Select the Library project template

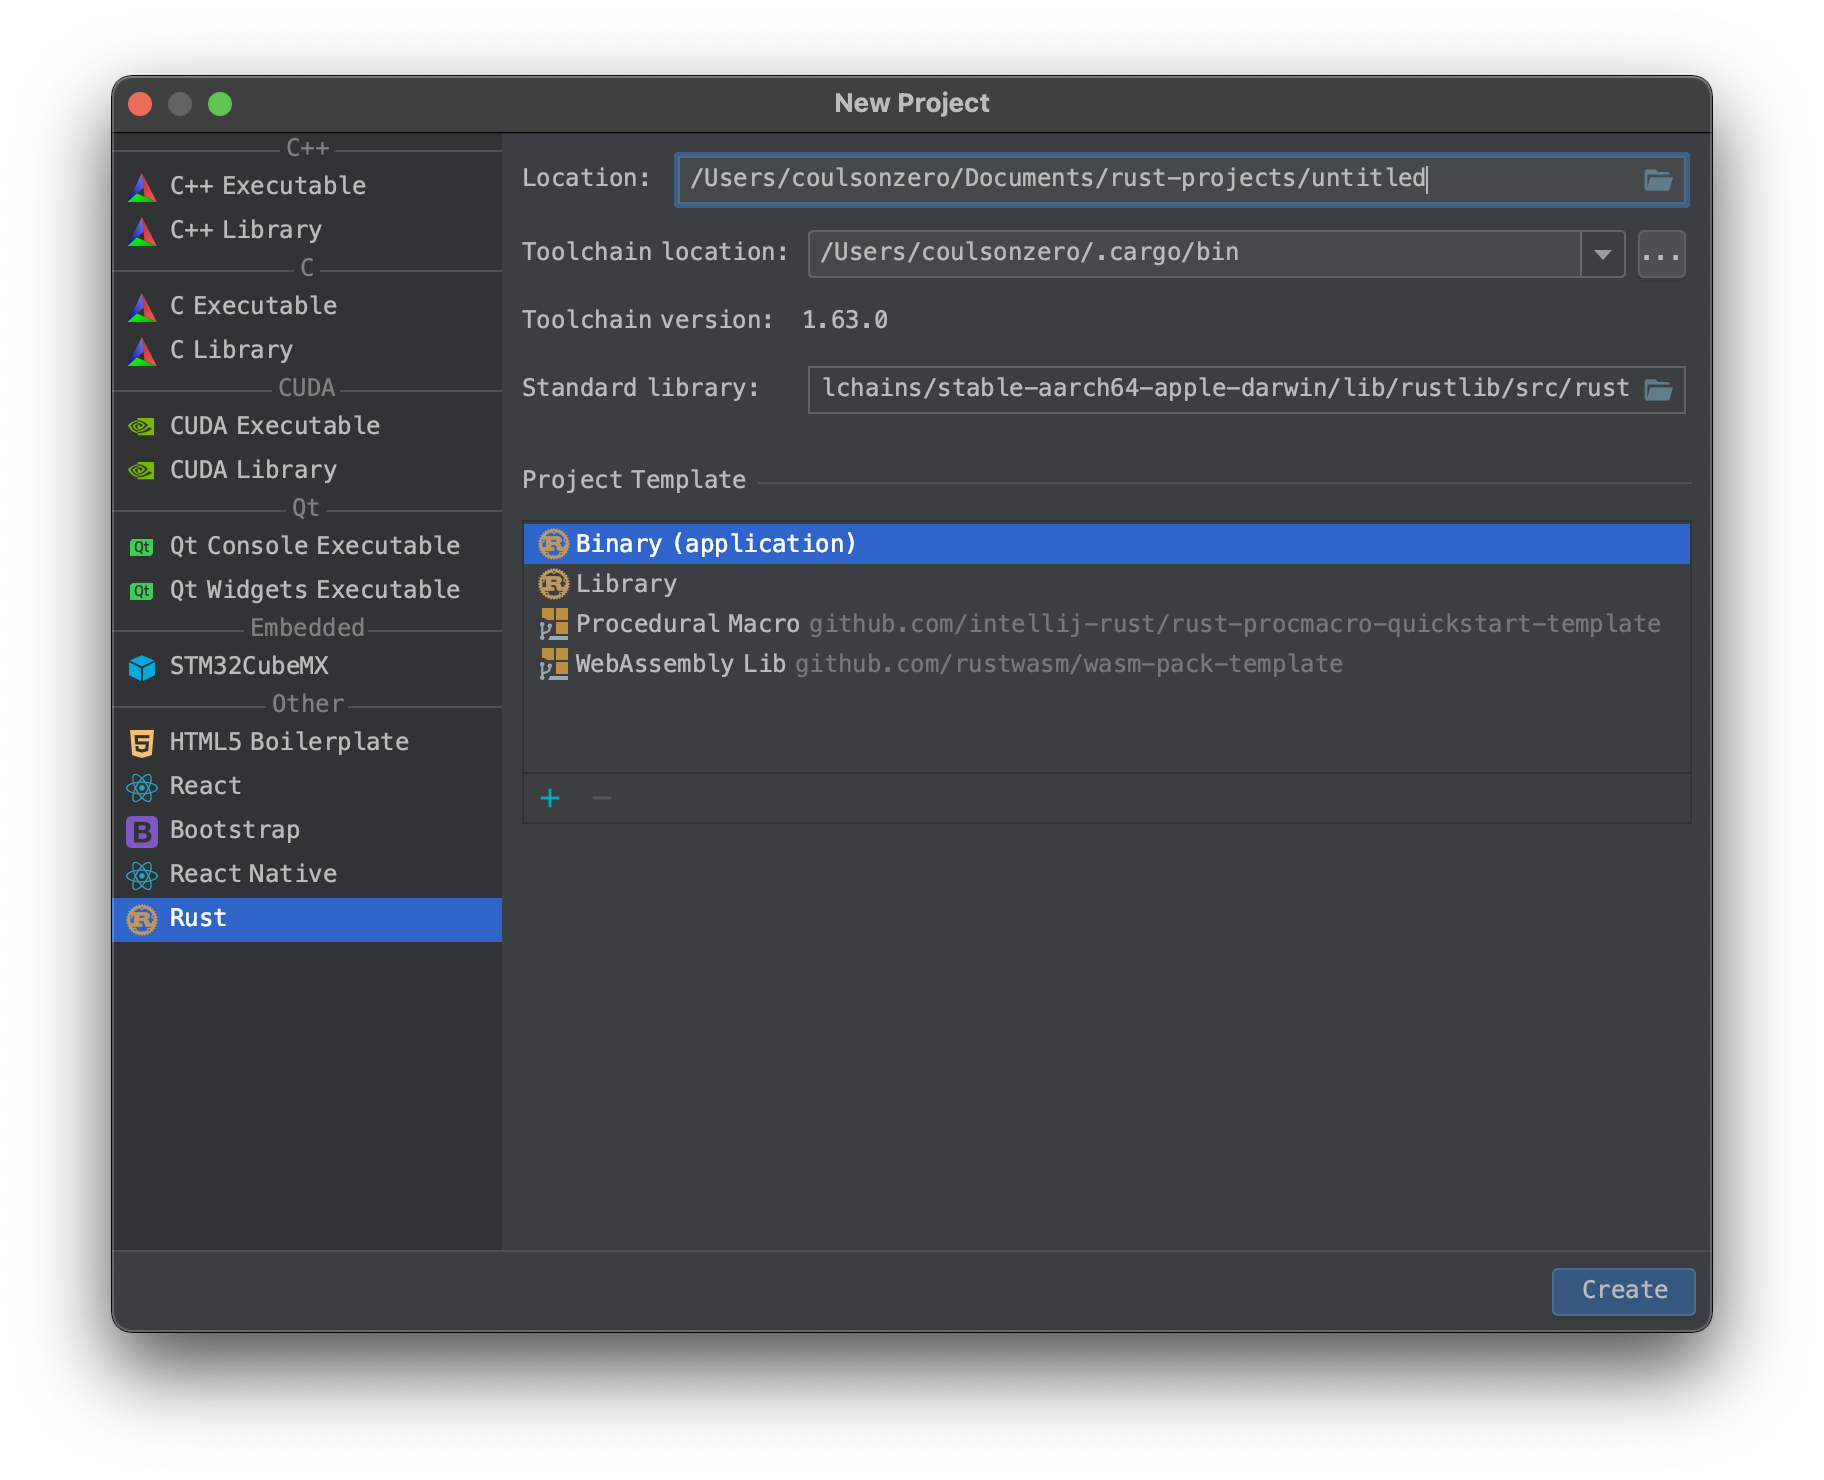(x=626, y=584)
